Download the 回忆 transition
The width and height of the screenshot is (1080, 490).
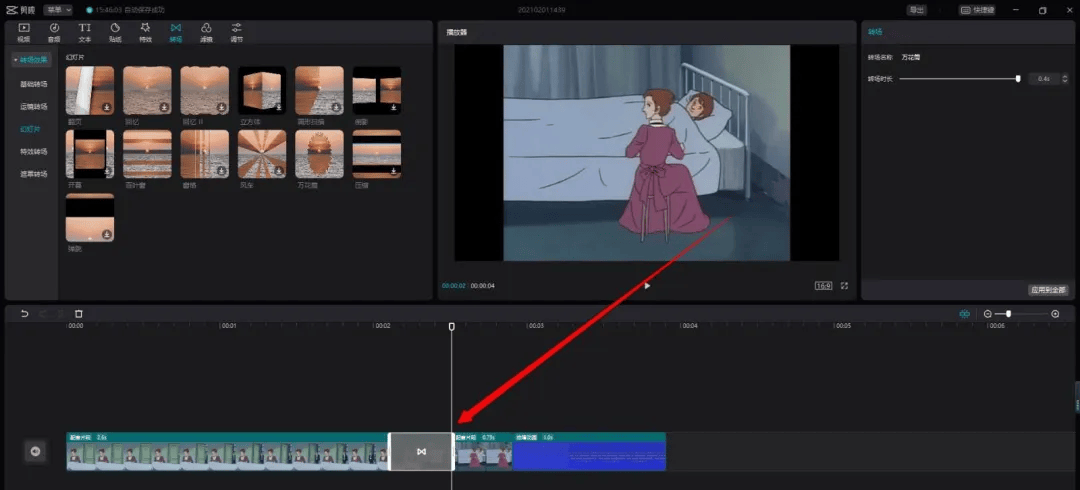coord(164,108)
